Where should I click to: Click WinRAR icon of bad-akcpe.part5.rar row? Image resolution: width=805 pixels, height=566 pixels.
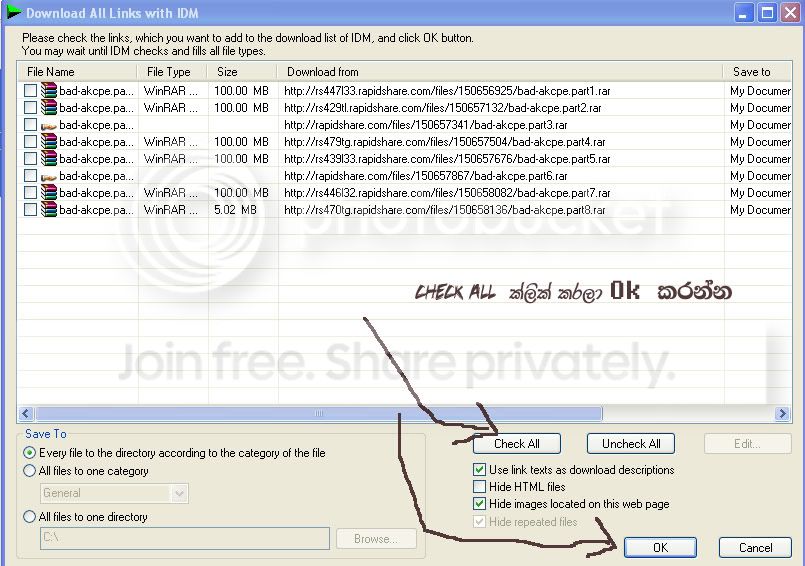[49, 158]
